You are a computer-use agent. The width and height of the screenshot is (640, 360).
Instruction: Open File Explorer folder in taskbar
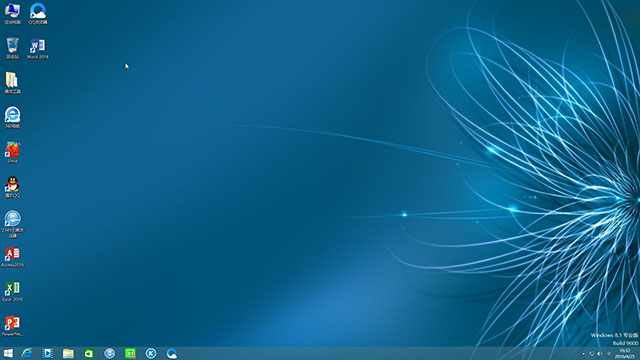click(x=68, y=353)
